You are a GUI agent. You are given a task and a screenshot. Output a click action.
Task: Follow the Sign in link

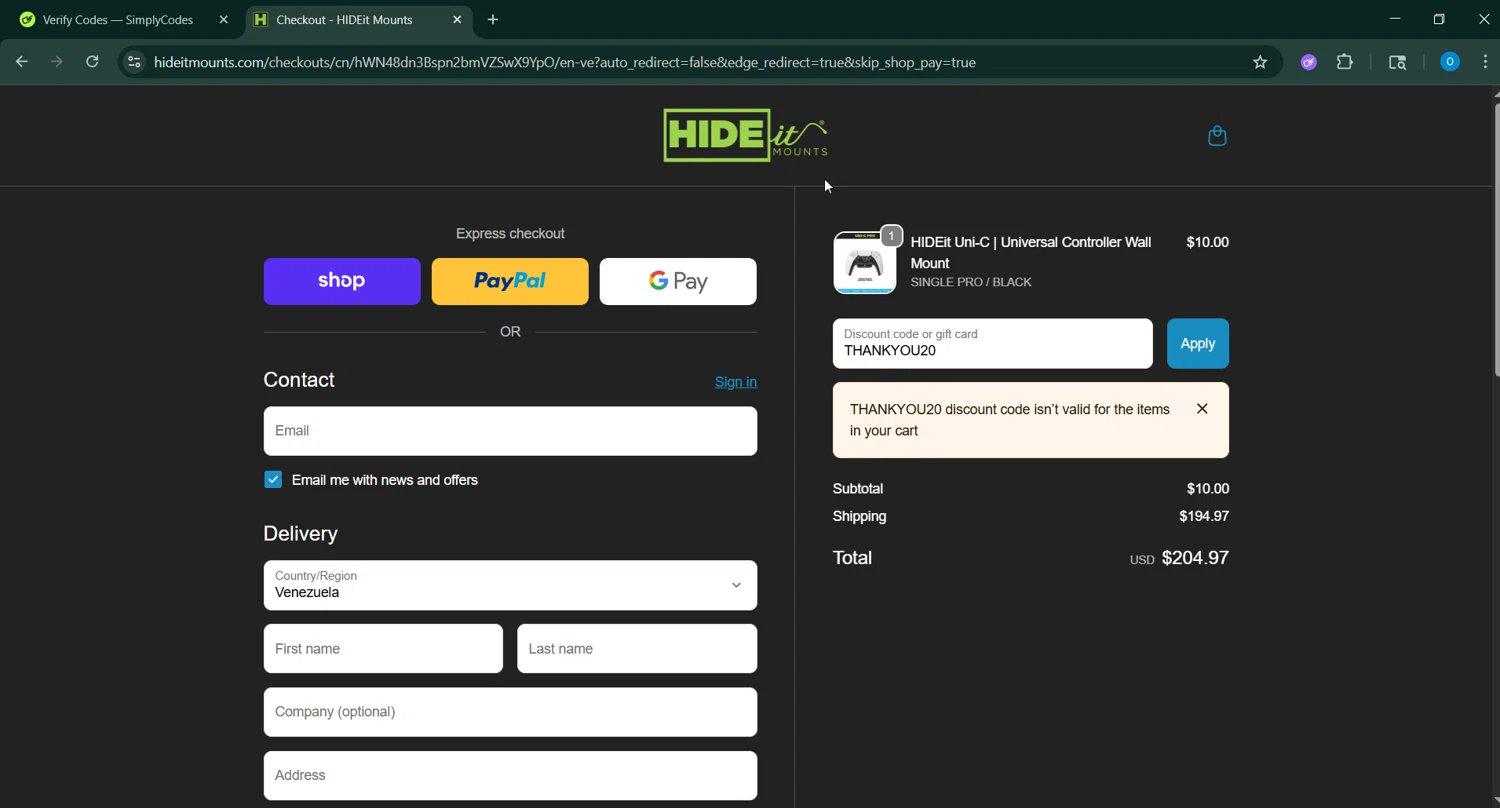736,382
